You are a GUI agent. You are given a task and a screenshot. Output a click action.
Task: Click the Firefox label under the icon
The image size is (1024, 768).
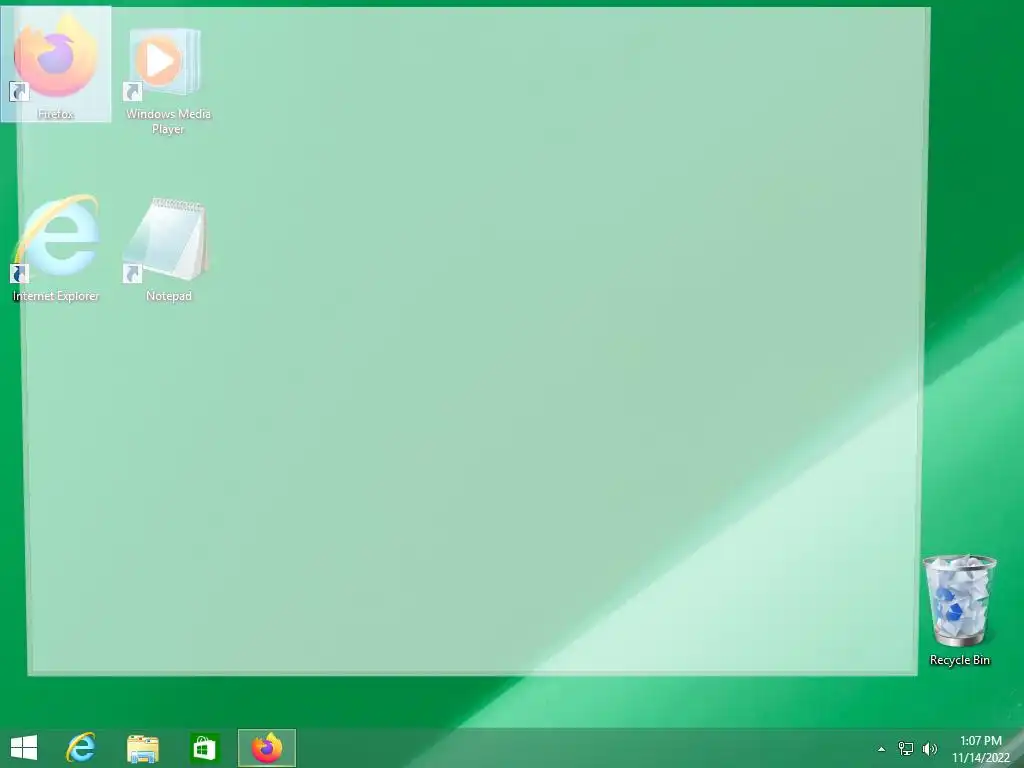coord(56,114)
